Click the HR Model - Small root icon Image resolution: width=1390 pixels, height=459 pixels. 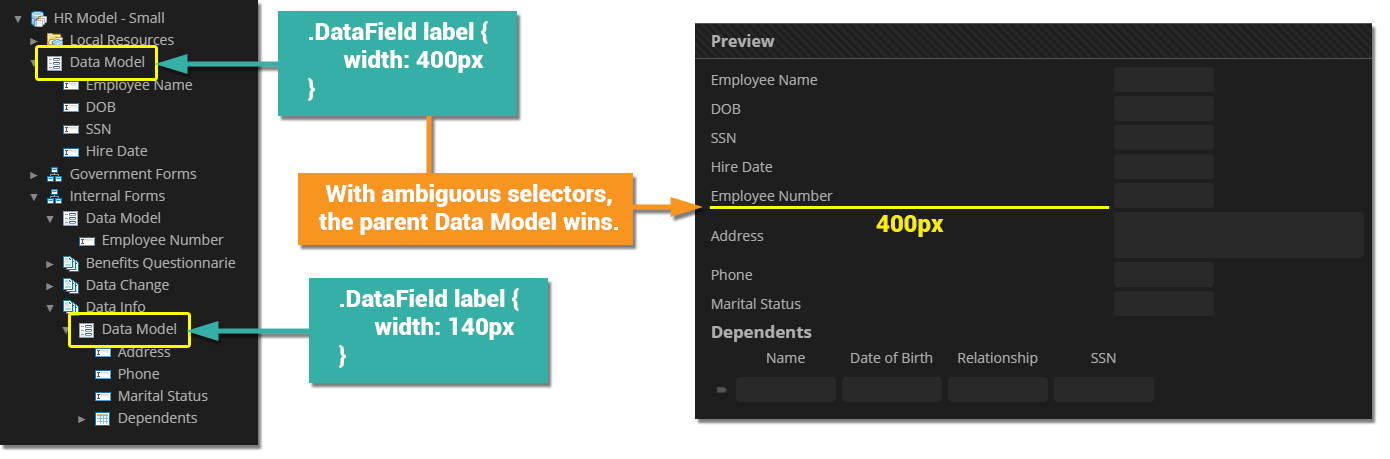coord(39,18)
